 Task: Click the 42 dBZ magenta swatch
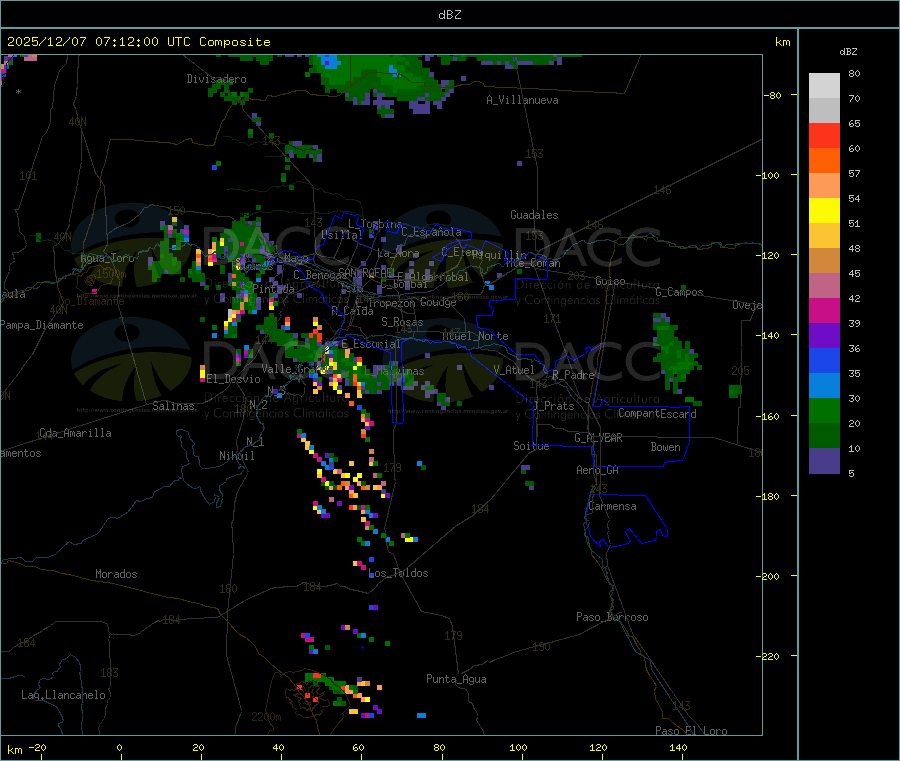click(824, 310)
